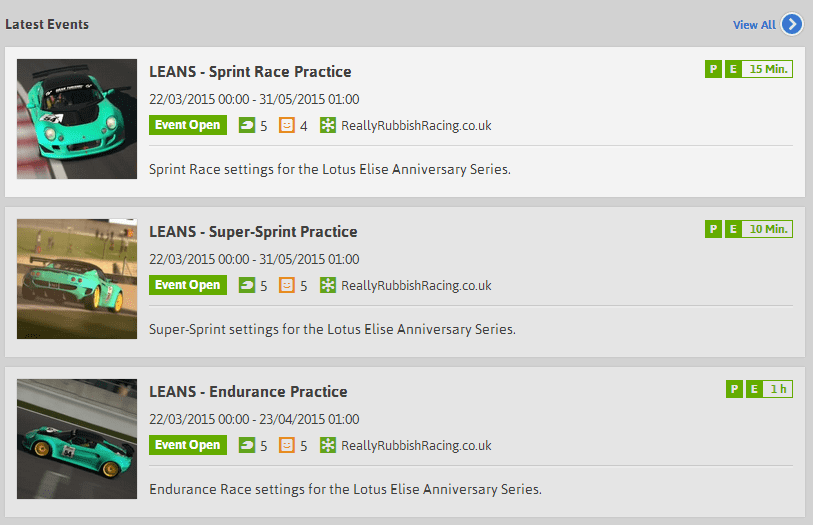Open the View All events link

pyautogui.click(x=754, y=25)
